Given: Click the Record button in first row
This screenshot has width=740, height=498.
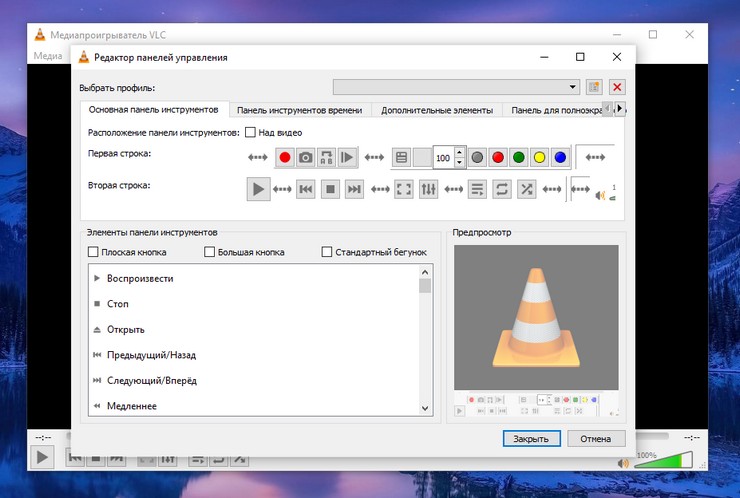Looking at the screenshot, I should pyautogui.click(x=284, y=157).
